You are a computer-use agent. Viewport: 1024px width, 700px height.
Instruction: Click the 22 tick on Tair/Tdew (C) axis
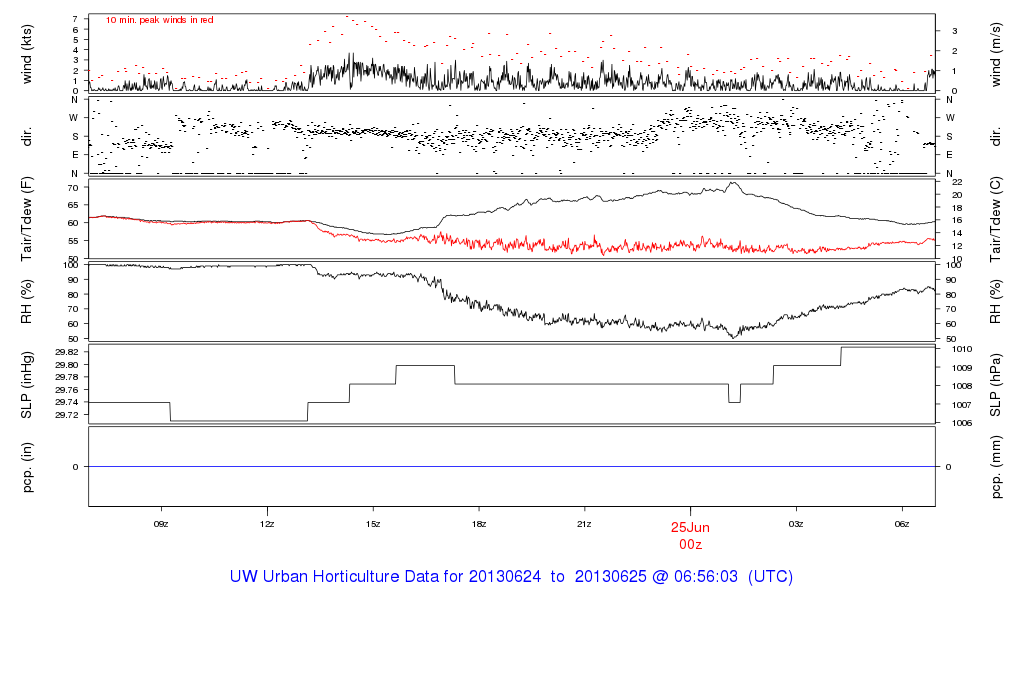(957, 182)
